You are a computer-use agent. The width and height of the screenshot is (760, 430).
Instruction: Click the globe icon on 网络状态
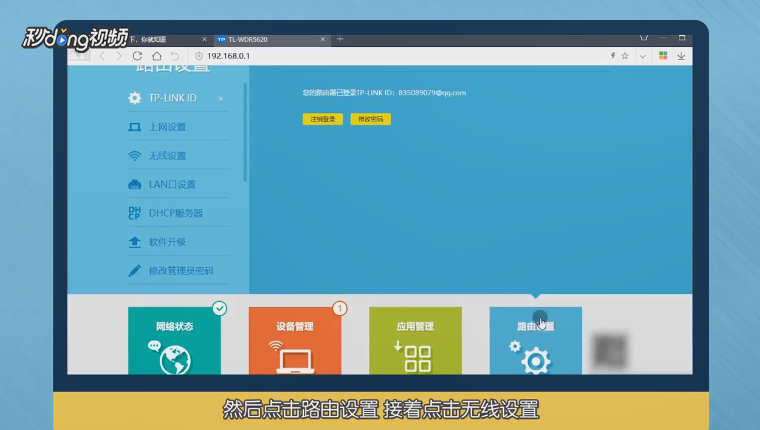[x=174, y=360]
